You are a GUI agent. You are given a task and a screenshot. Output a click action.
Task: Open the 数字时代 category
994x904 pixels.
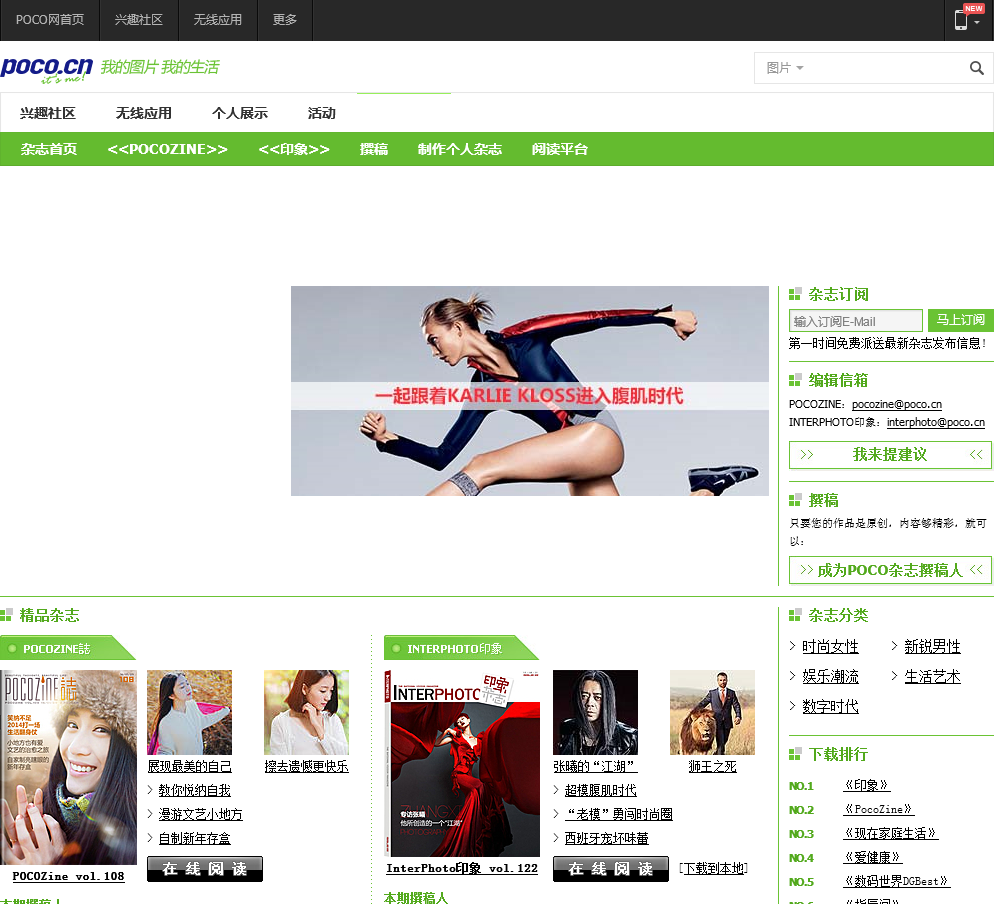[830, 706]
